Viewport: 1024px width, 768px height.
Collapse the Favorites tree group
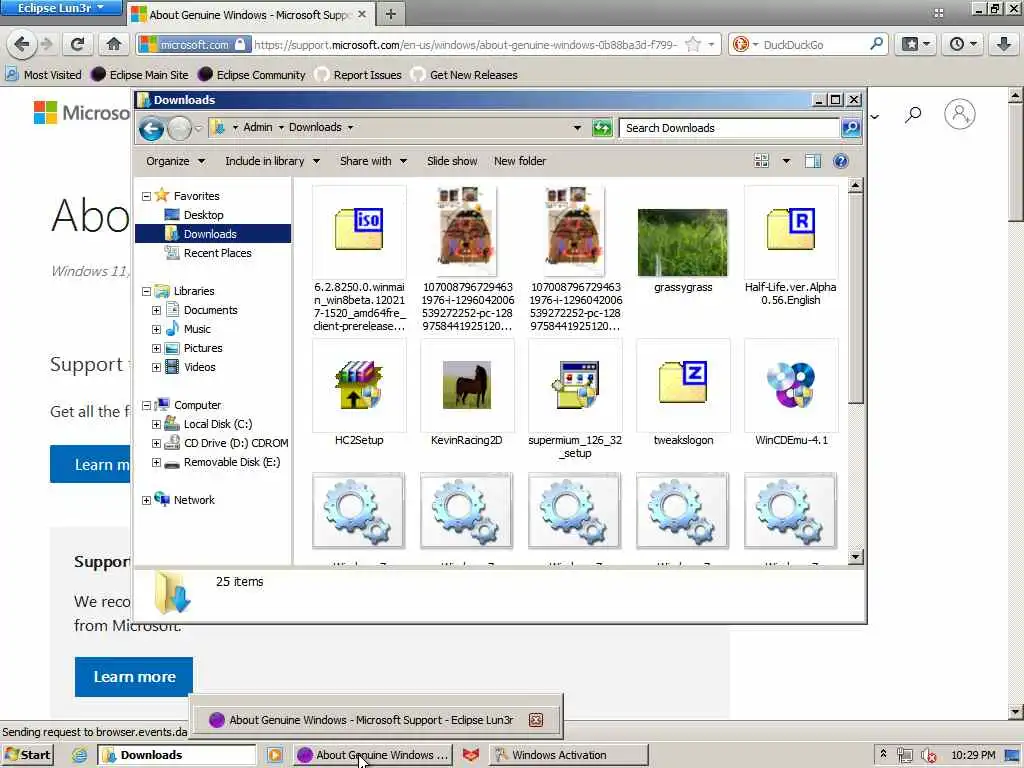[x=146, y=196]
